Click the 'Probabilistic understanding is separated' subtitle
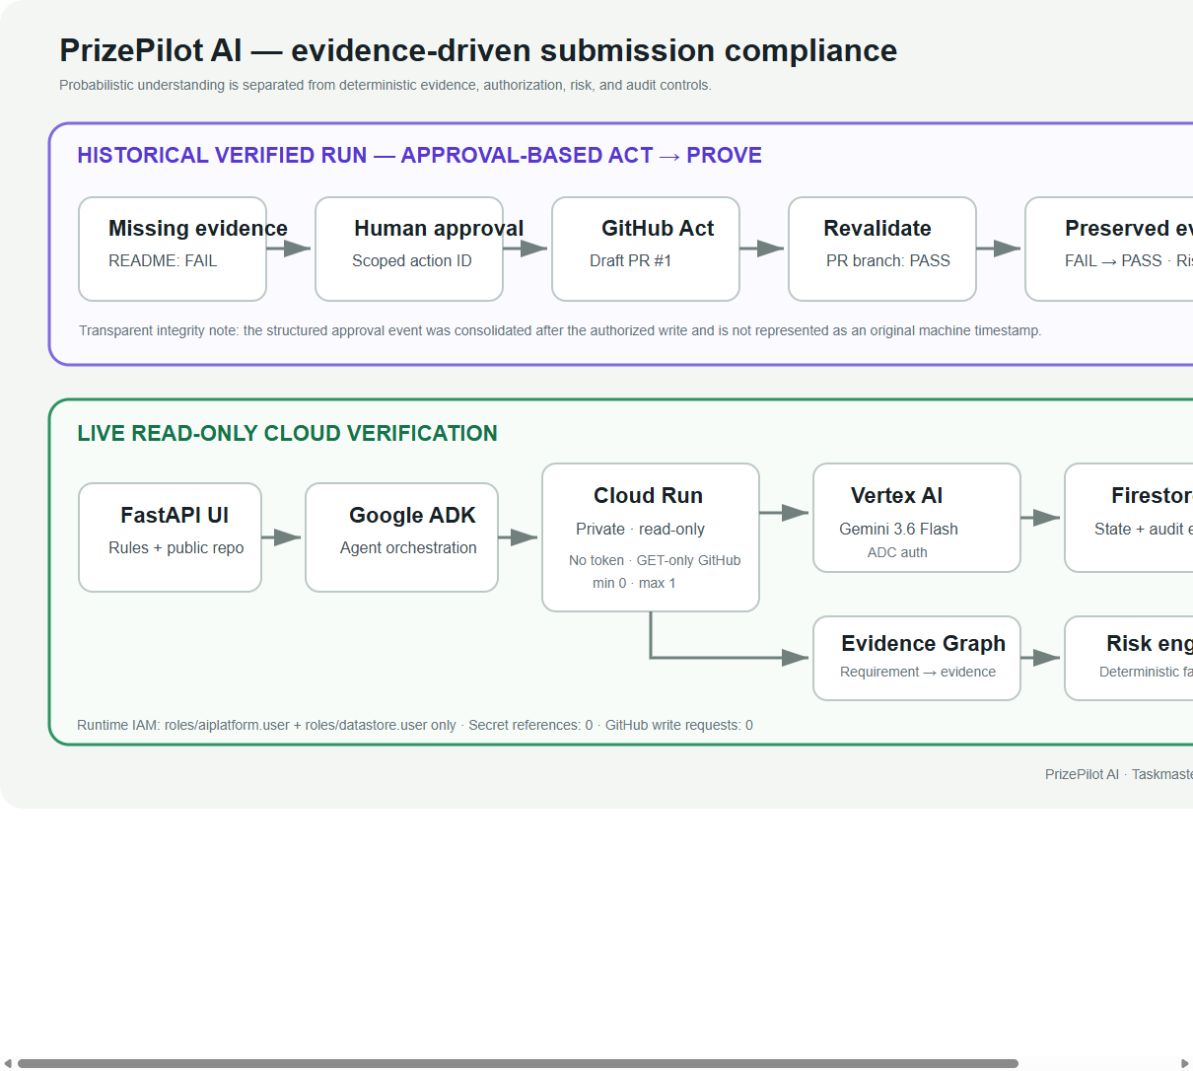1193x1071 pixels. (385, 85)
